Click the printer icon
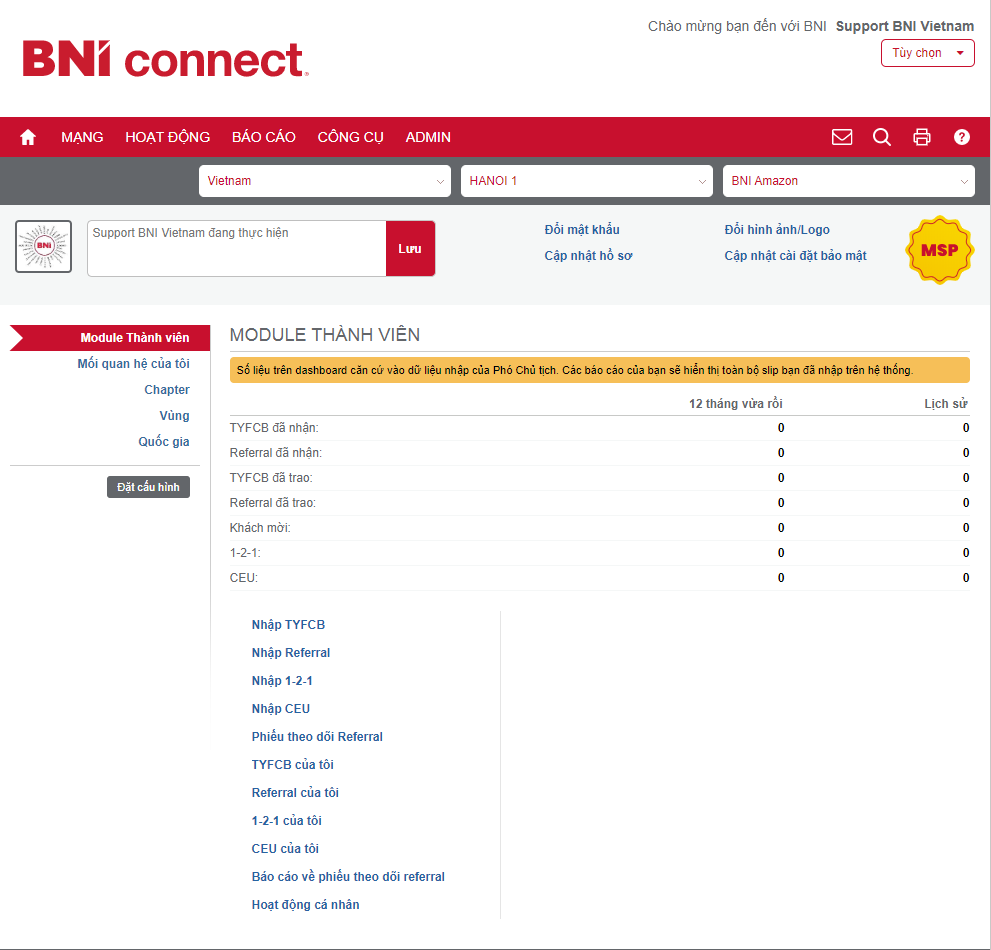The image size is (991, 950). coord(921,137)
